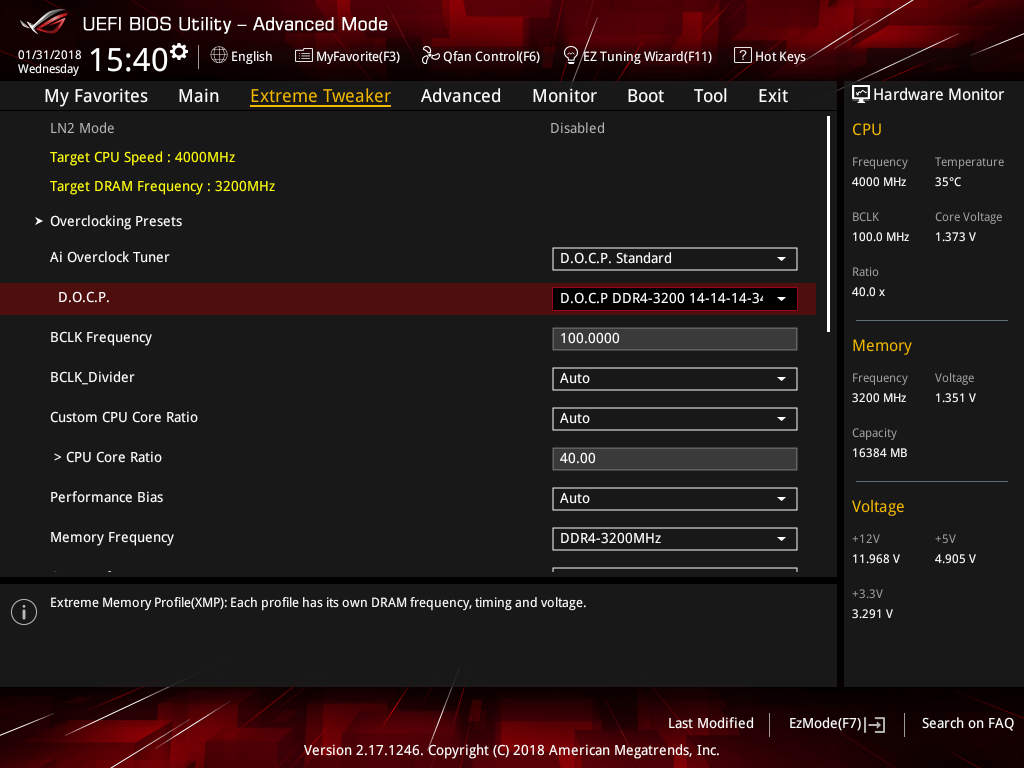Image resolution: width=1024 pixels, height=768 pixels.
Task: Click Capacity 16384 MB value
Action: point(880,453)
